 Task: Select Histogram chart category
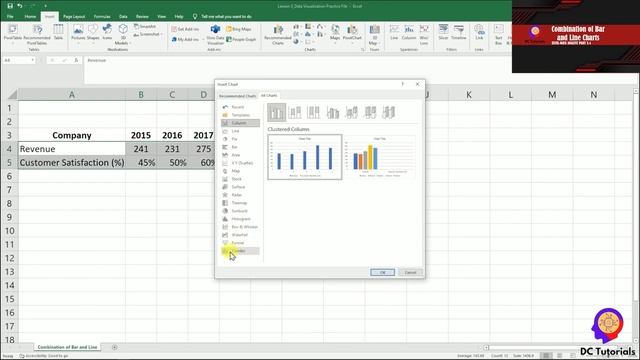coord(240,219)
